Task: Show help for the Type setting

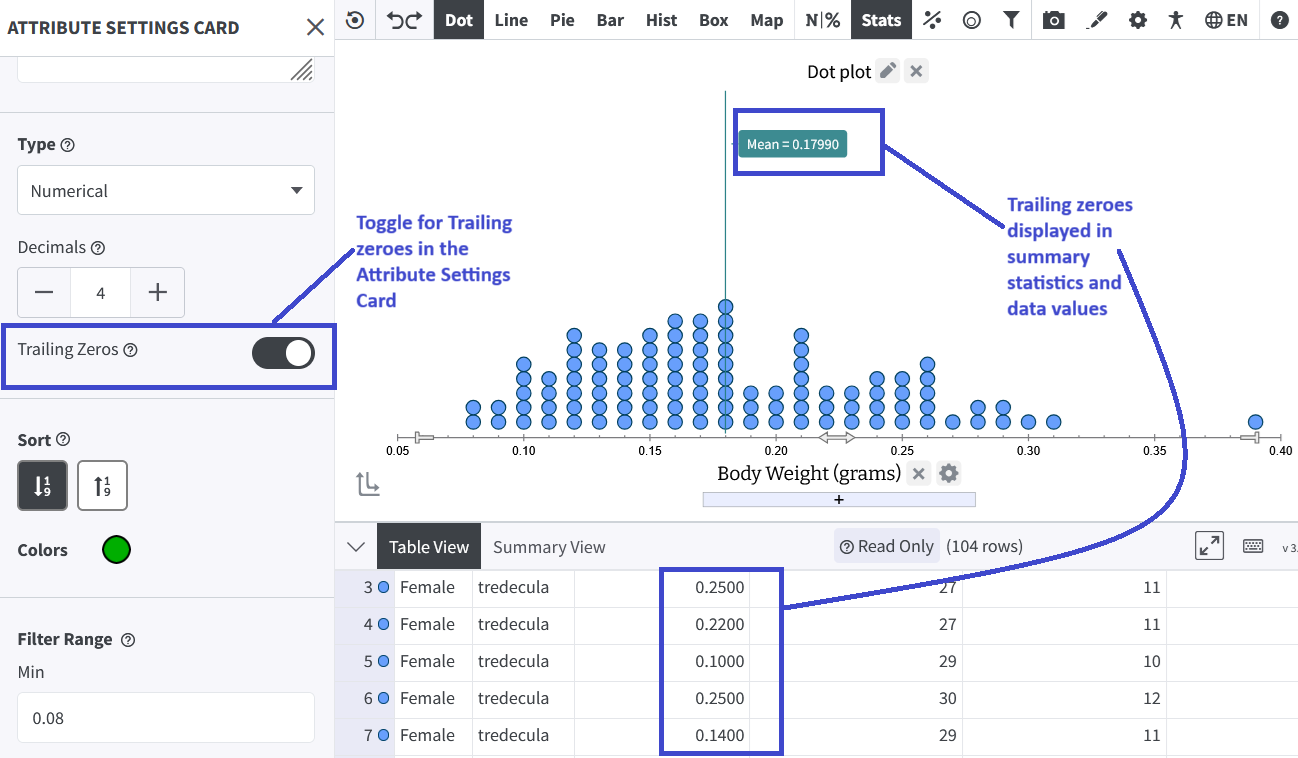Action: point(68,145)
